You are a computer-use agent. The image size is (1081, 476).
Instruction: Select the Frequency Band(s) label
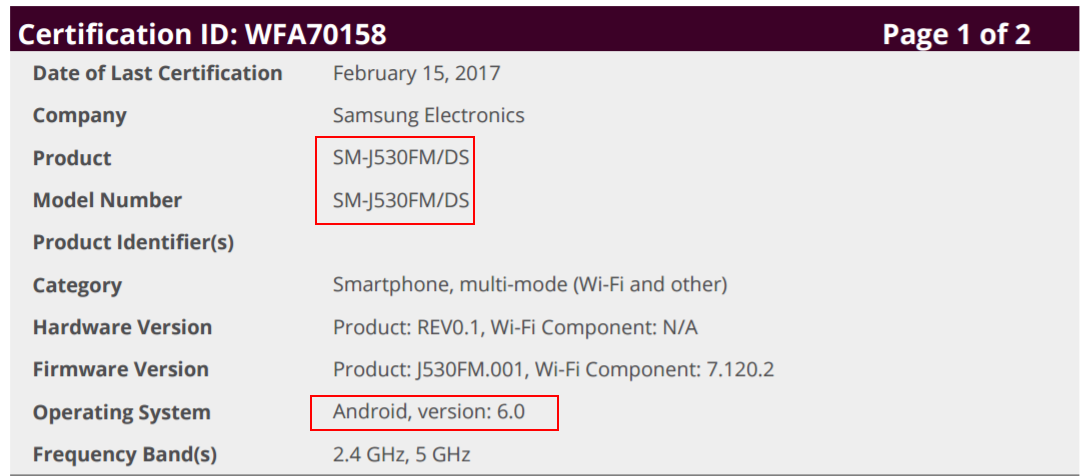pos(124,455)
